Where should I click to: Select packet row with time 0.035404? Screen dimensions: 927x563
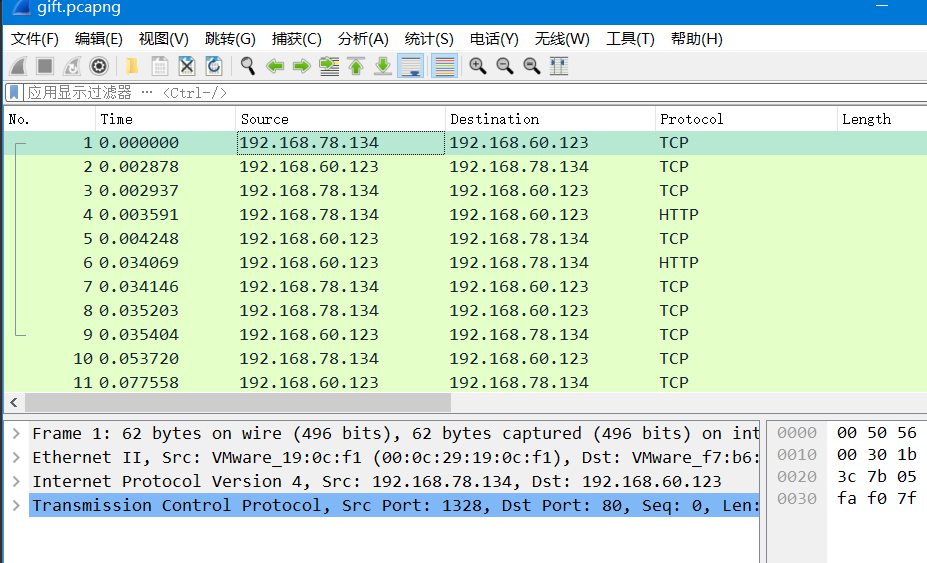click(465, 334)
